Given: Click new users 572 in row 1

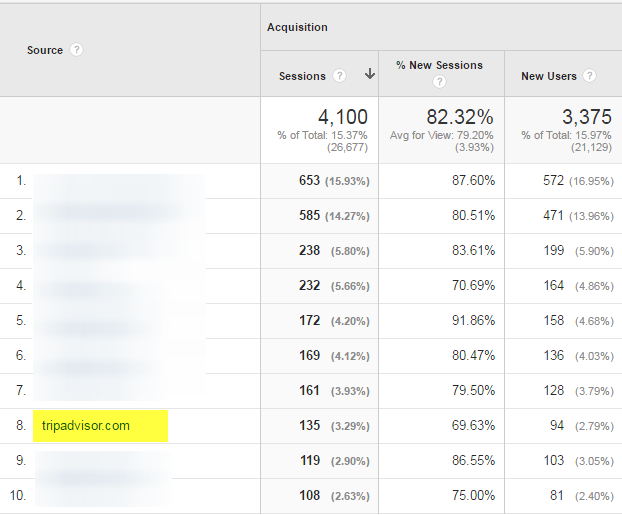Looking at the screenshot, I should click(553, 181).
